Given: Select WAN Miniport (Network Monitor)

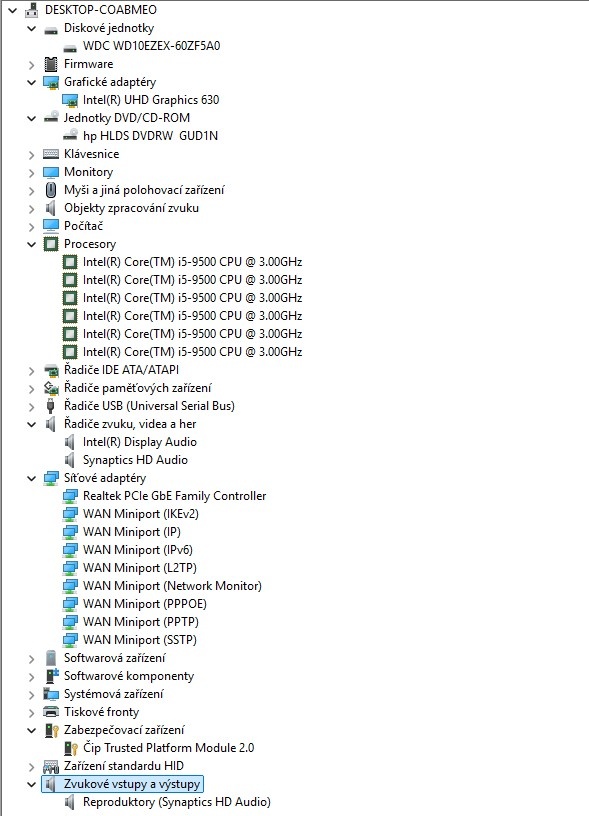Looking at the screenshot, I should (x=172, y=586).
